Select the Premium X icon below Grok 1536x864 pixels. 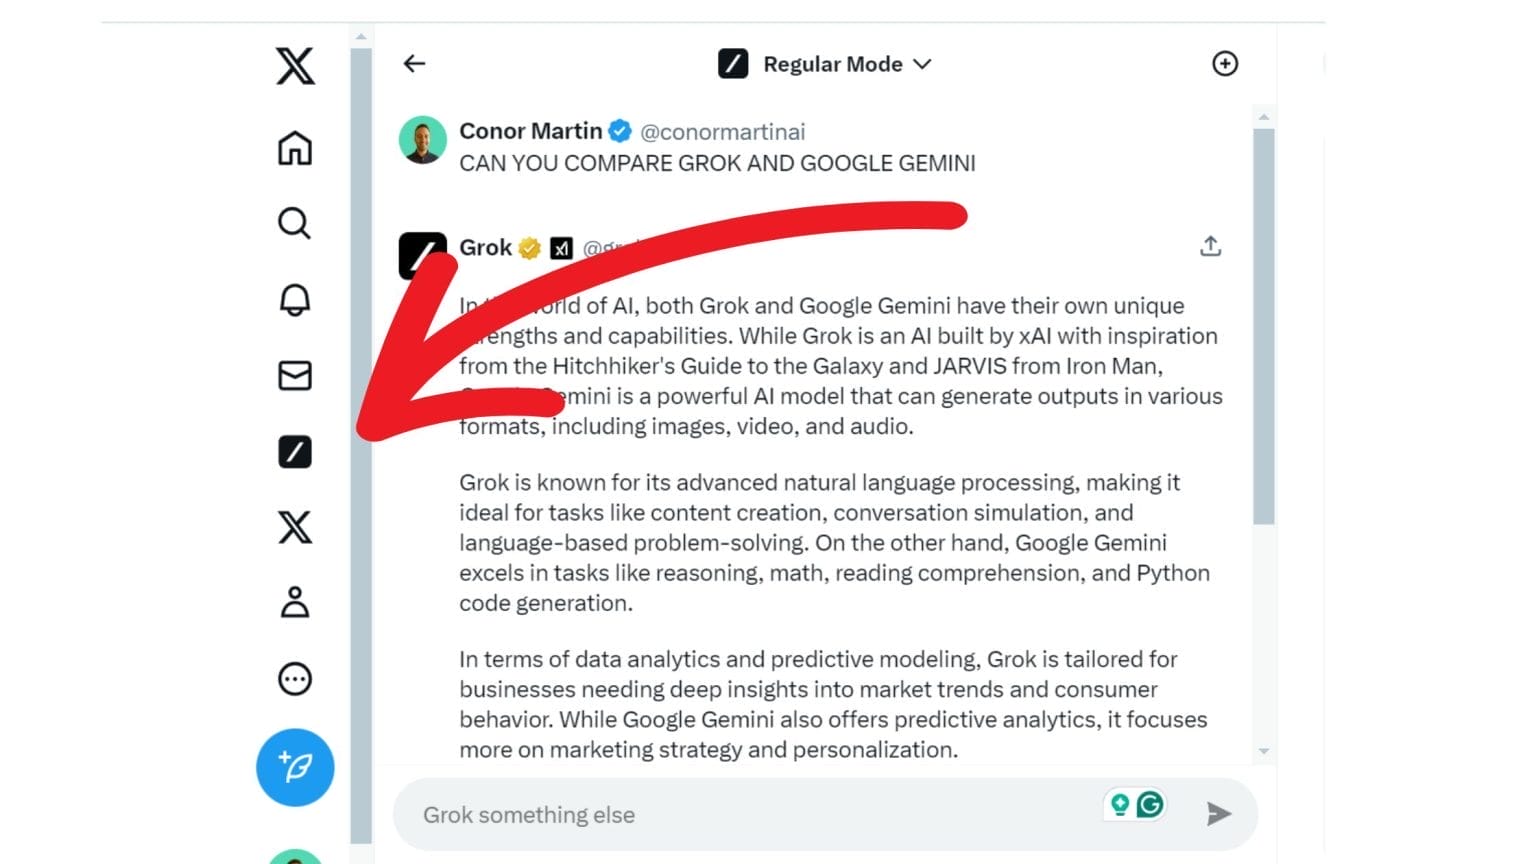pyautogui.click(x=294, y=528)
